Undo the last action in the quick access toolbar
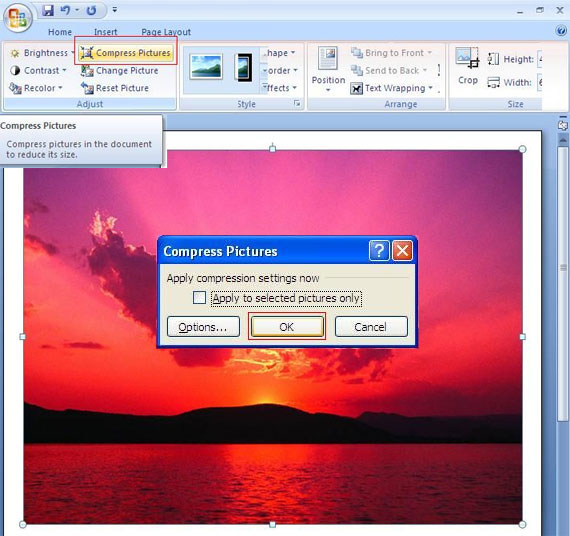Screen dimensions: 570x536 point(65,10)
